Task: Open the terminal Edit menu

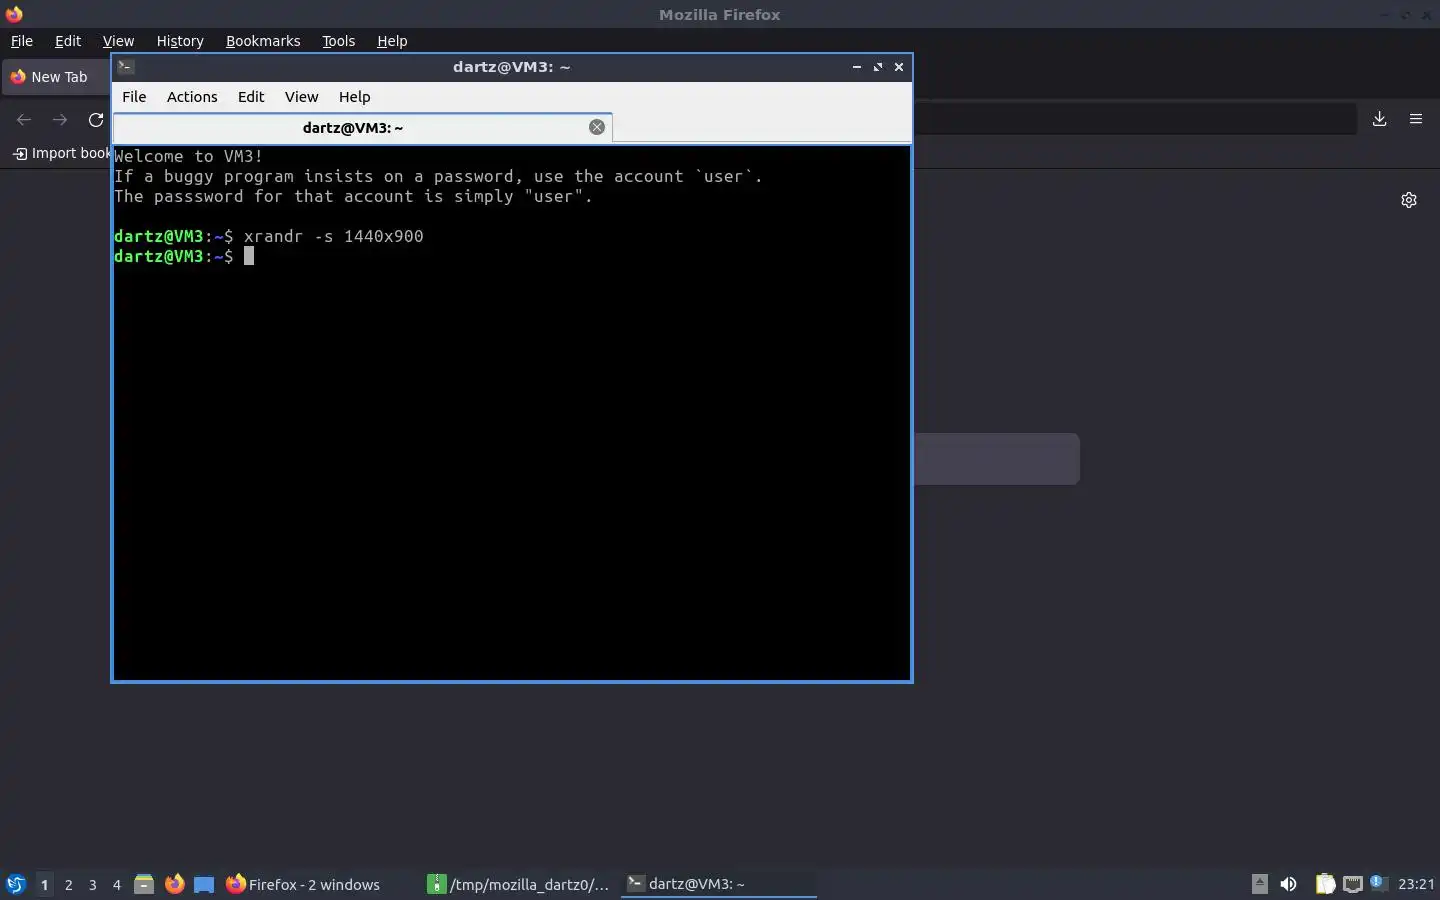Action: click(251, 97)
